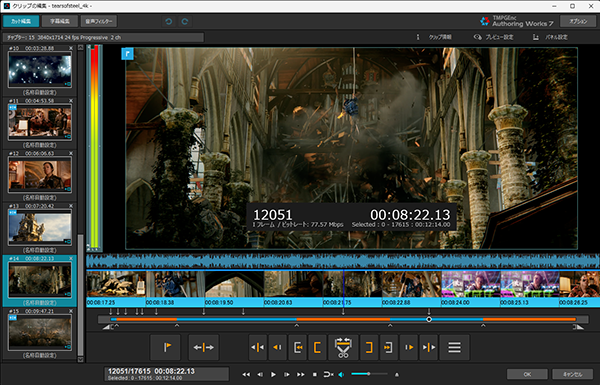Delete chapter #13 with its X button
This screenshot has width=600, height=385.
(71, 206)
